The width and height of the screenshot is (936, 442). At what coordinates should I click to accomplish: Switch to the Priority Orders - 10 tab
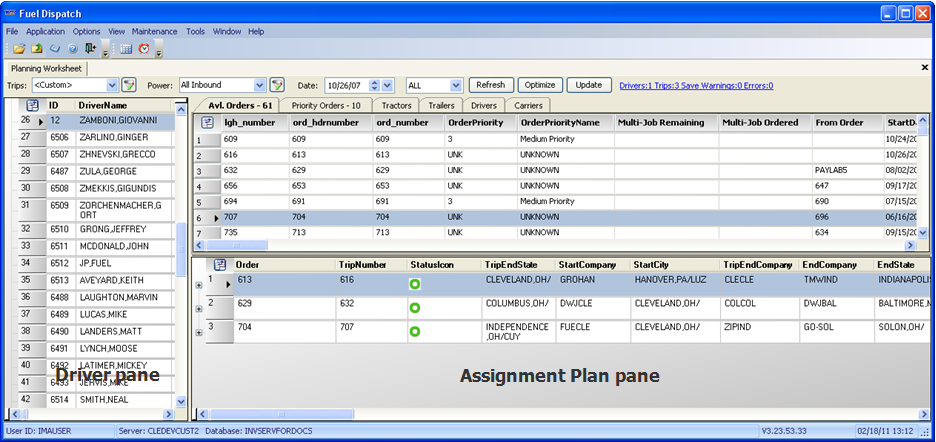pos(325,105)
